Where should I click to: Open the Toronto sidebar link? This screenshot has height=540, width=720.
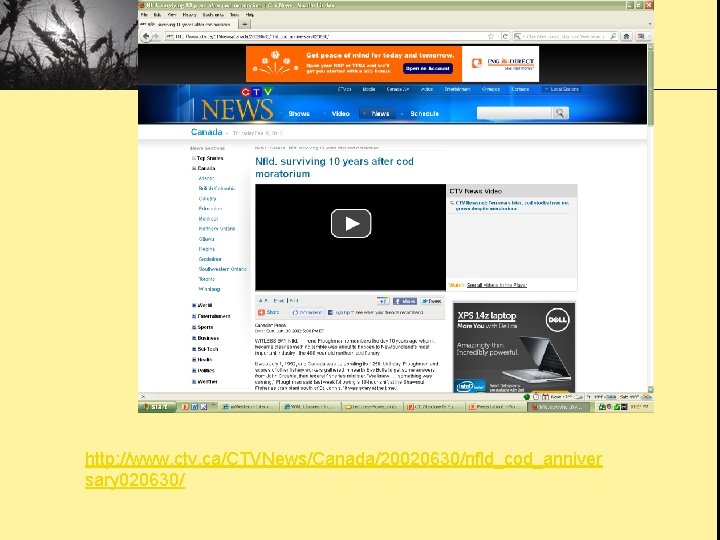pyautogui.click(x=206, y=279)
